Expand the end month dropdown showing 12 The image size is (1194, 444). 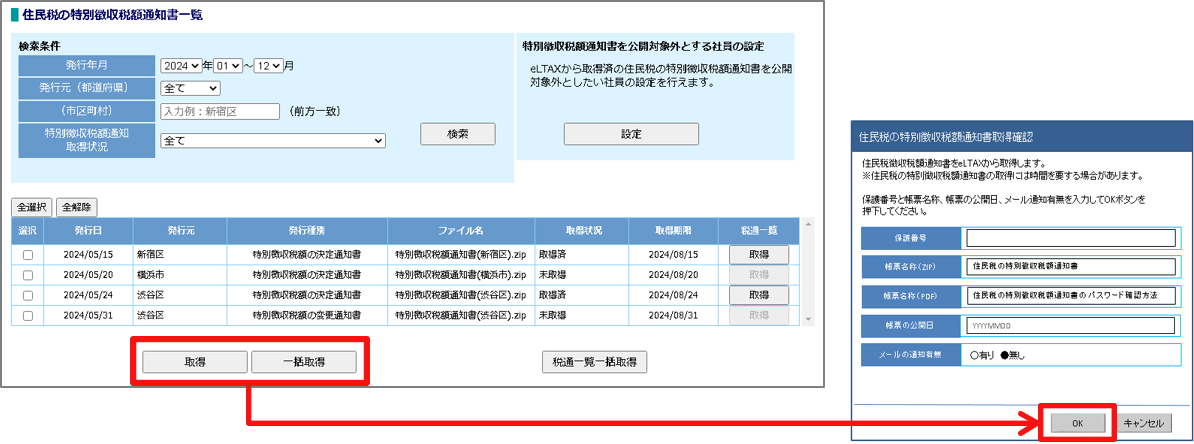269,66
